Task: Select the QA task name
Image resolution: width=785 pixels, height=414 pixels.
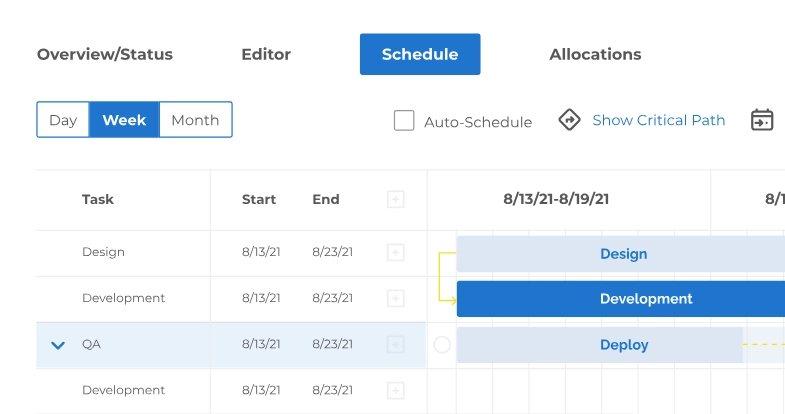Action: (x=91, y=344)
